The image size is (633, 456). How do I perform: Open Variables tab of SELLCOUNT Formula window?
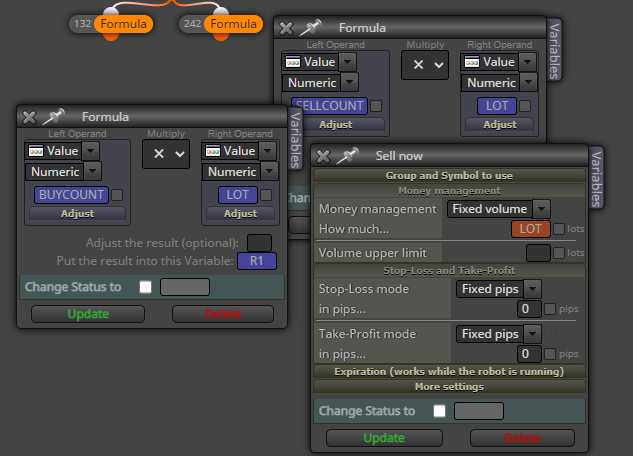click(x=554, y=50)
